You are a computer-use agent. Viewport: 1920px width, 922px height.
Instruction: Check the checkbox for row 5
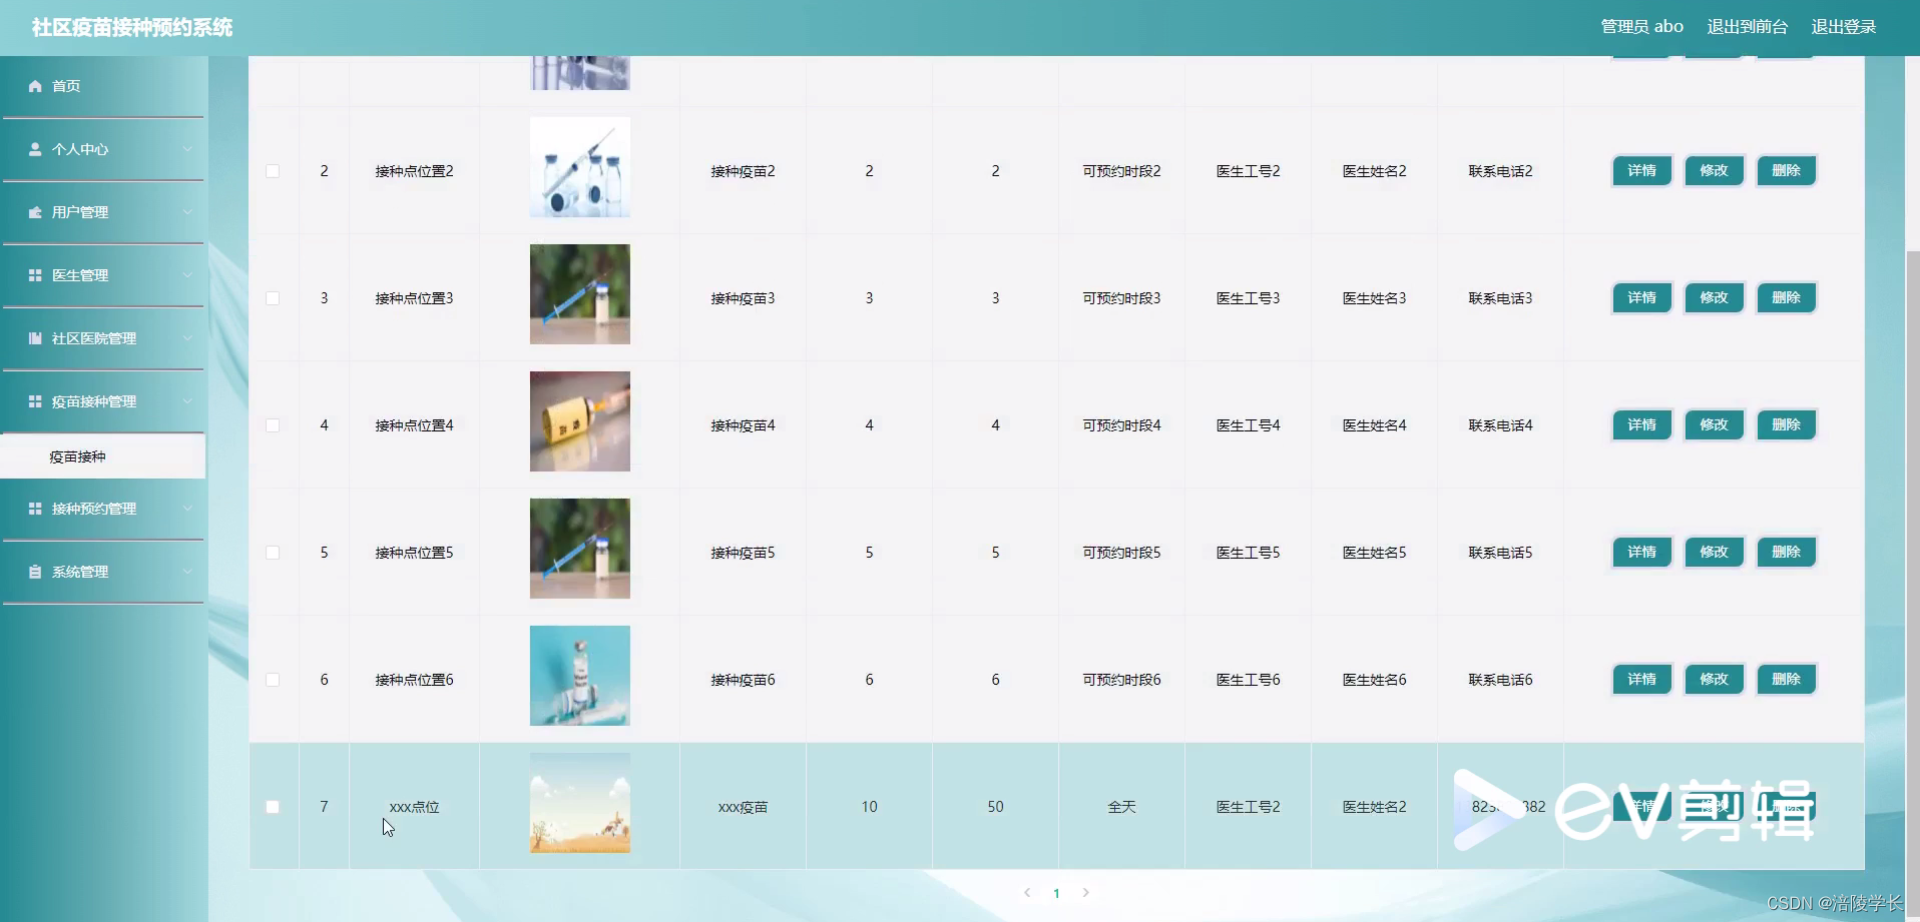coord(272,552)
